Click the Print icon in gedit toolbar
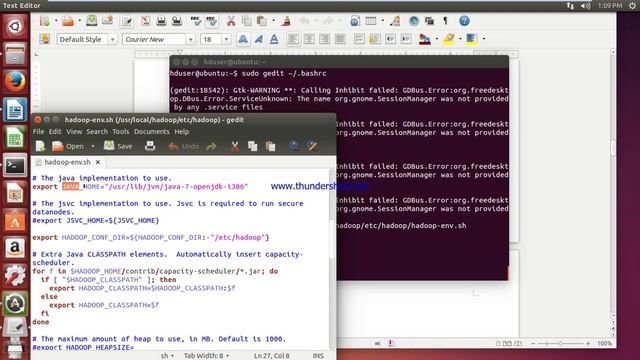This screenshot has width=640, height=360. (150, 146)
